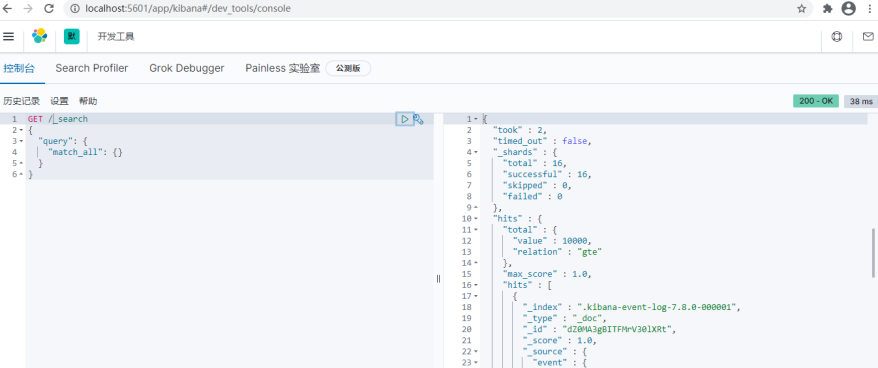Image resolution: width=878 pixels, height=368 pixels.
Task: Open the newsfeed mail icon
Action: pyautogui.click(x=868, y=37)
